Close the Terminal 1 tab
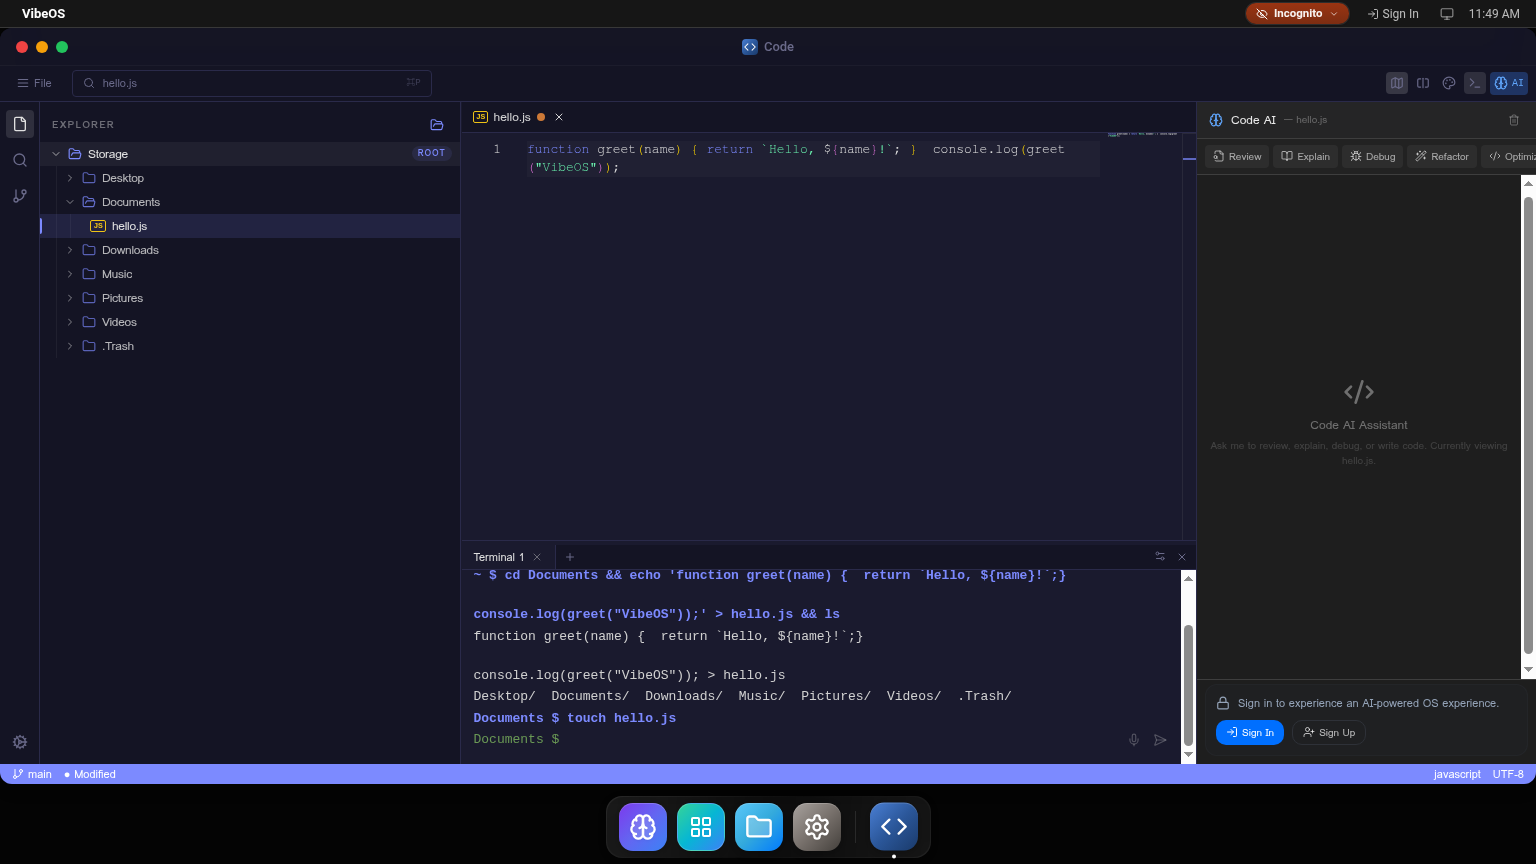Viewport: 1536px width, 864px height. pyautogui.click(x=537, y=557)
